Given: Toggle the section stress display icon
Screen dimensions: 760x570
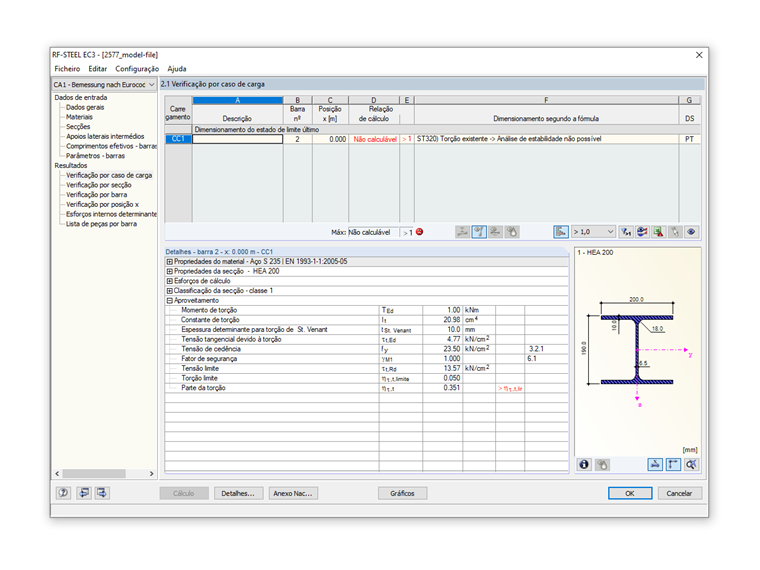Looking at the screenshot, I should pyautogui.click(x=655, y=464).
